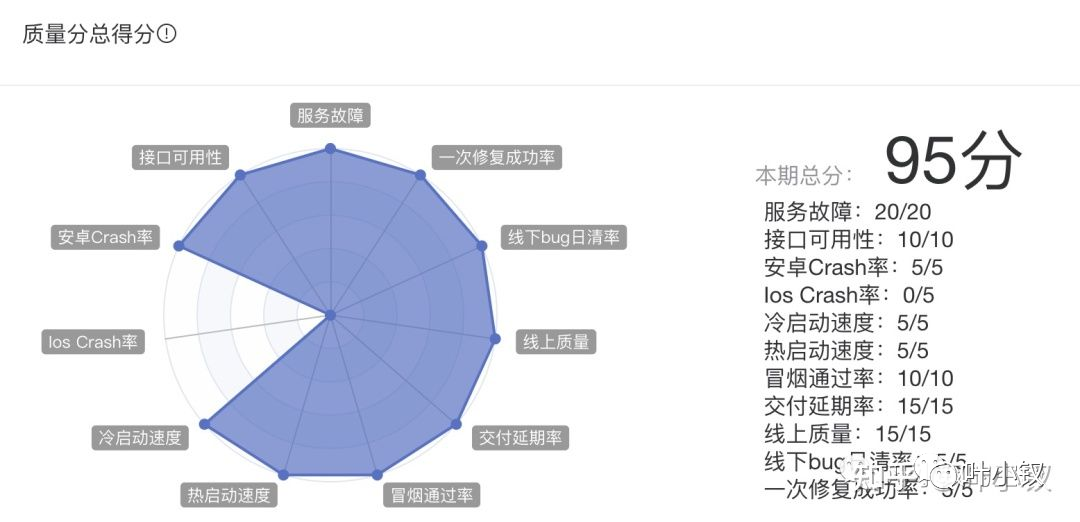1080x522 pixels.
Task: Select the 一次修复成功率 axis label
Action: (x=497, y=157)
